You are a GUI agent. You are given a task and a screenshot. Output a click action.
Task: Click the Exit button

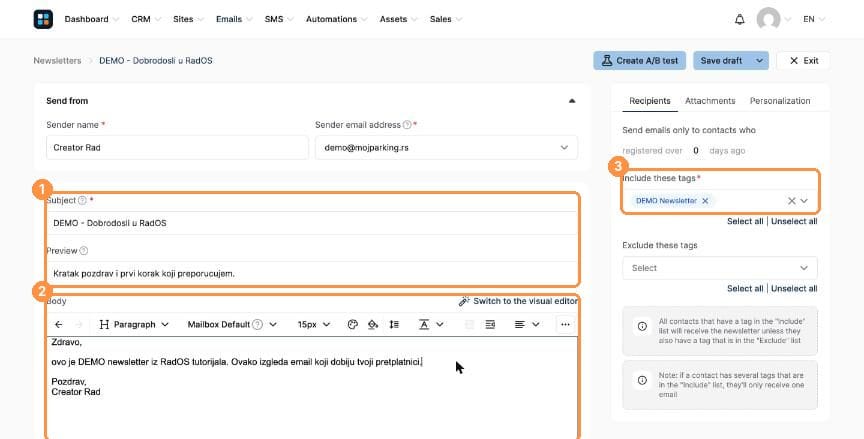coord(803,61)
